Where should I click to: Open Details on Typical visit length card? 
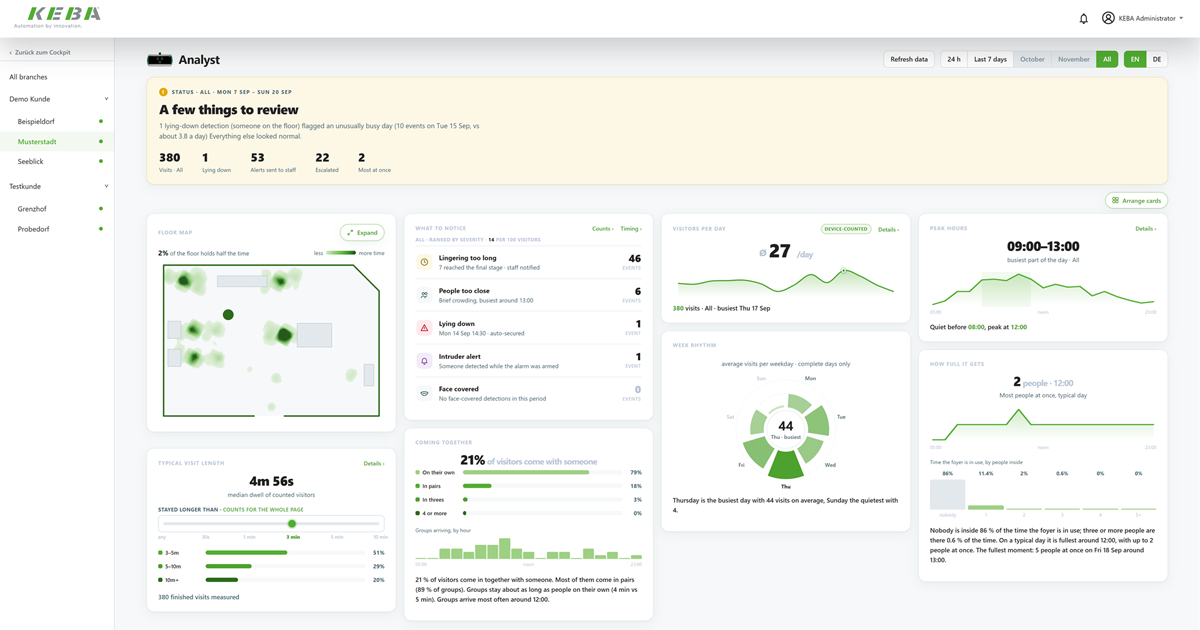tap(373, 463)
